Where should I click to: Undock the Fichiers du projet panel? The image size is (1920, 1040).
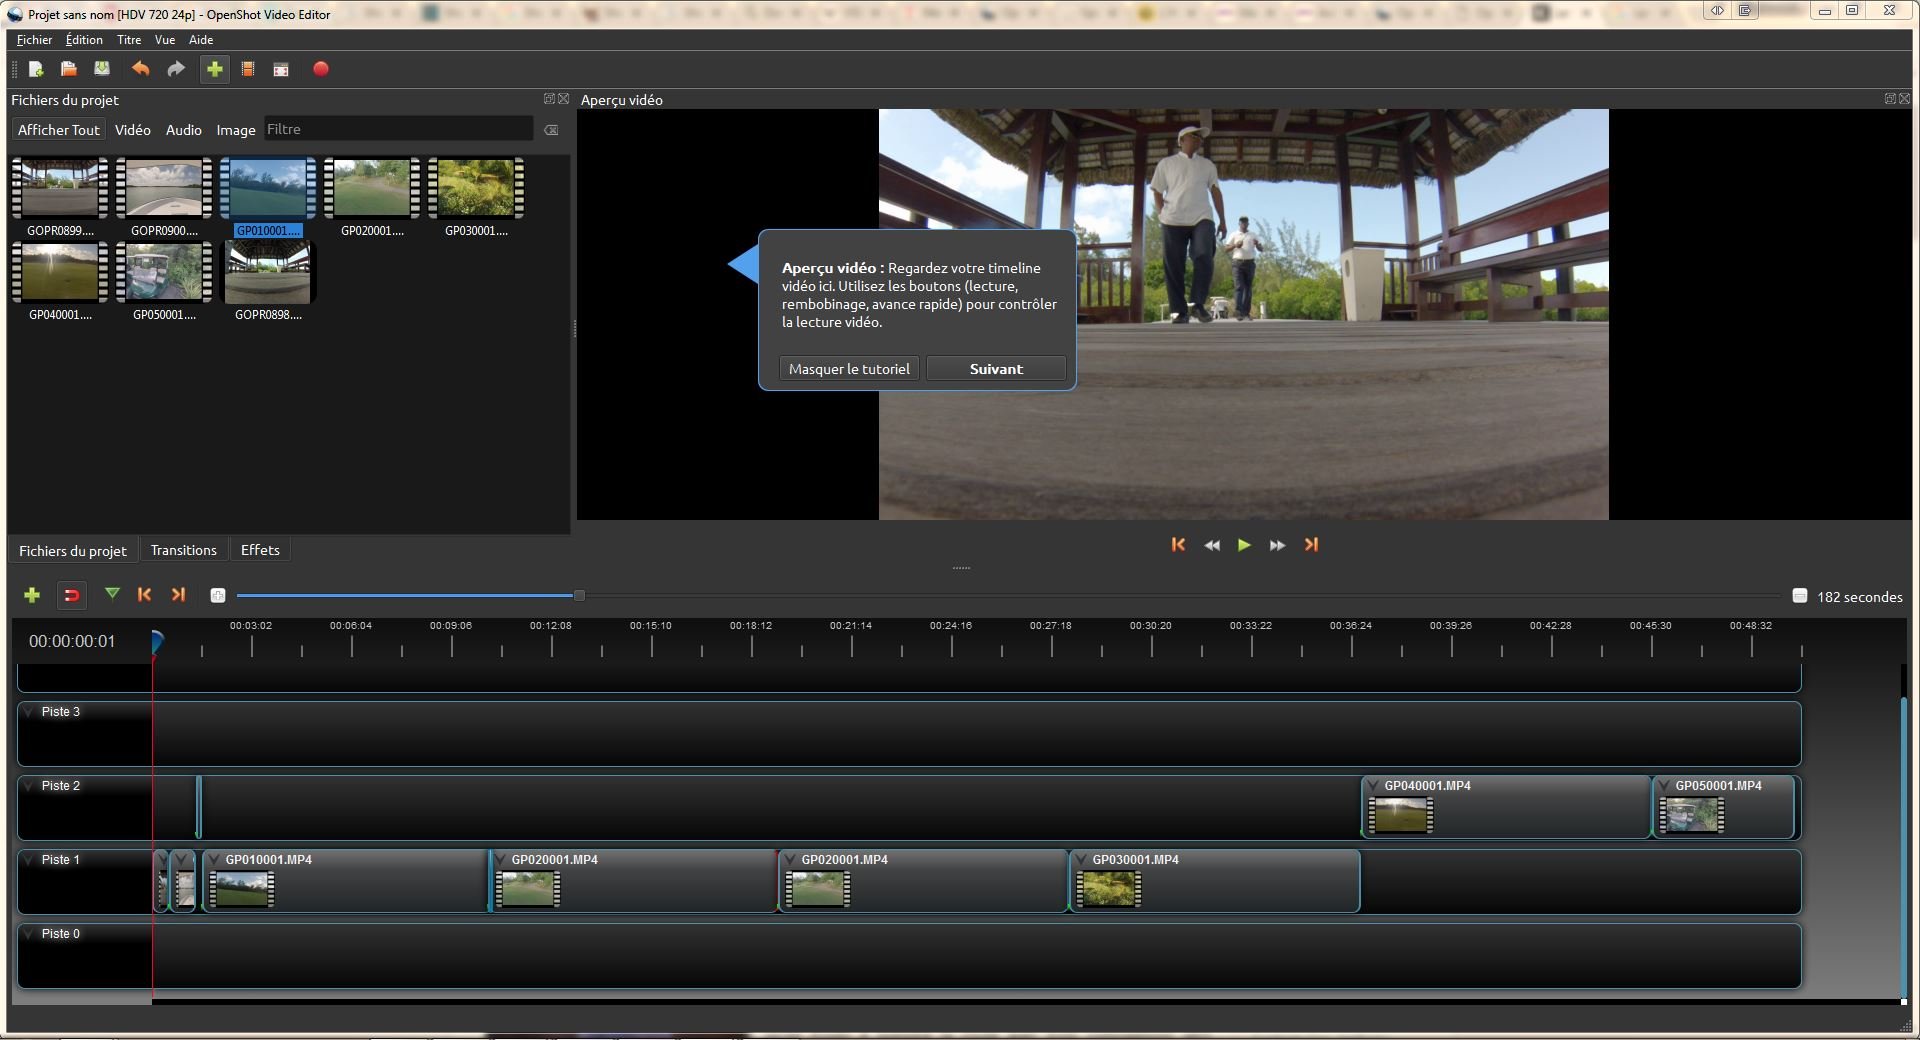click(x=549, y=99)
